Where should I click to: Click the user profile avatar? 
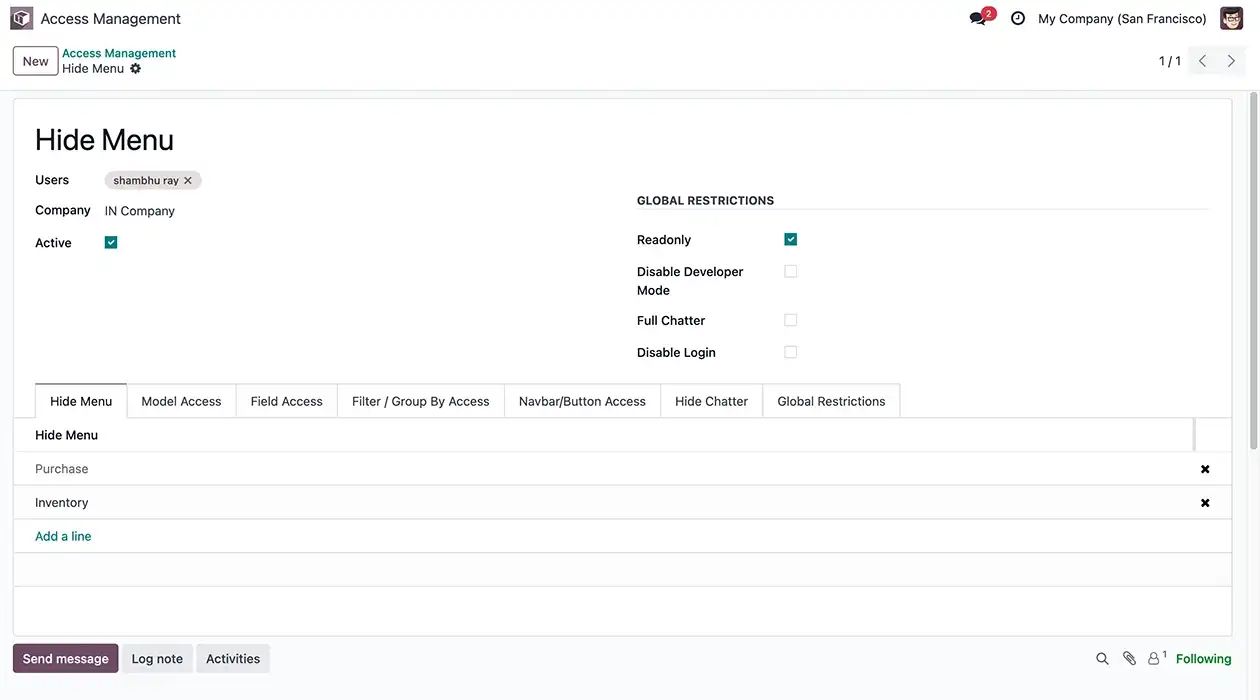tap(1231, 18)
